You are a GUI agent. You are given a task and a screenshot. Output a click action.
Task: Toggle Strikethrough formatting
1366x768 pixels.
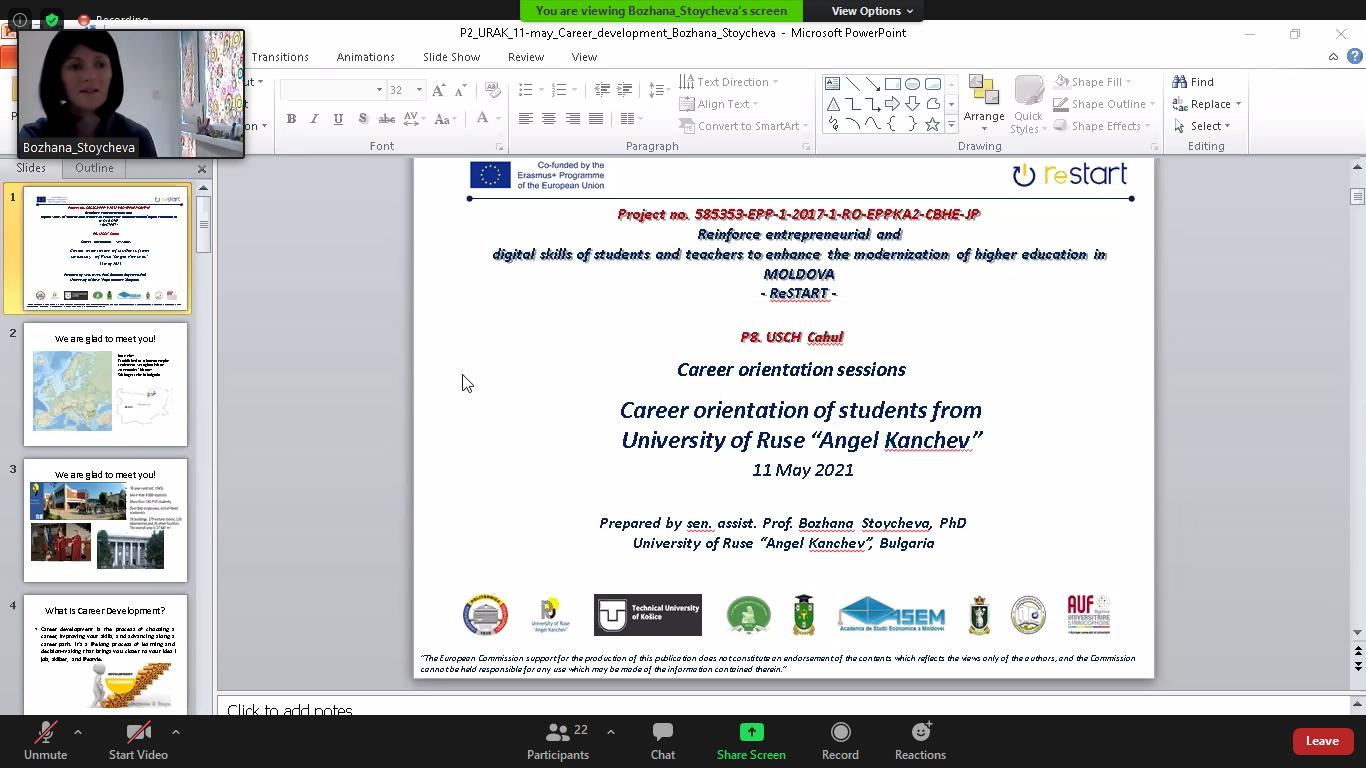387,119
